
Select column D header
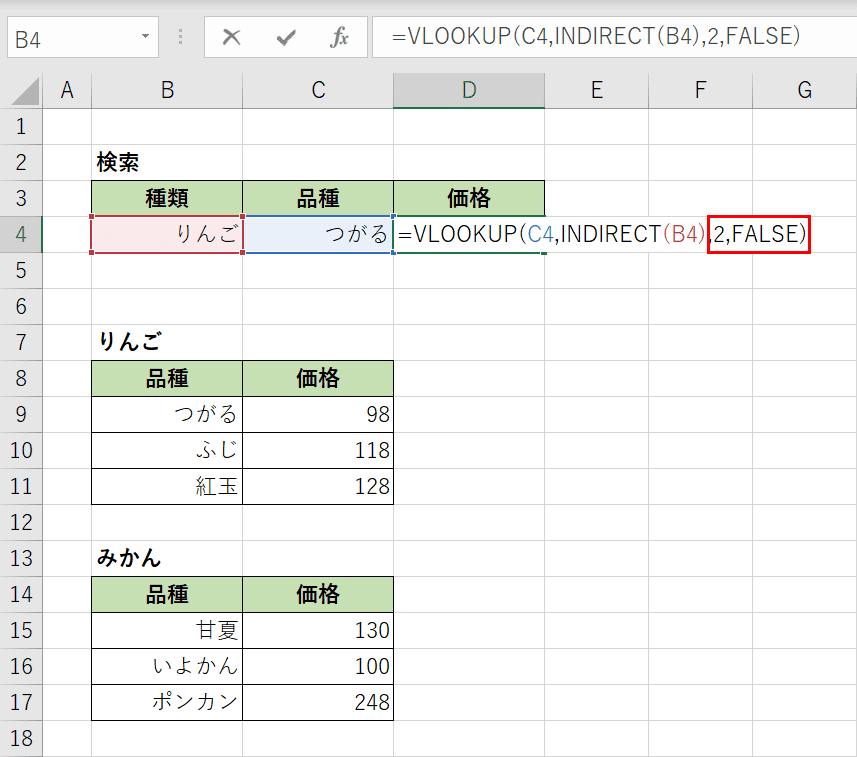(x=469, y=90)
